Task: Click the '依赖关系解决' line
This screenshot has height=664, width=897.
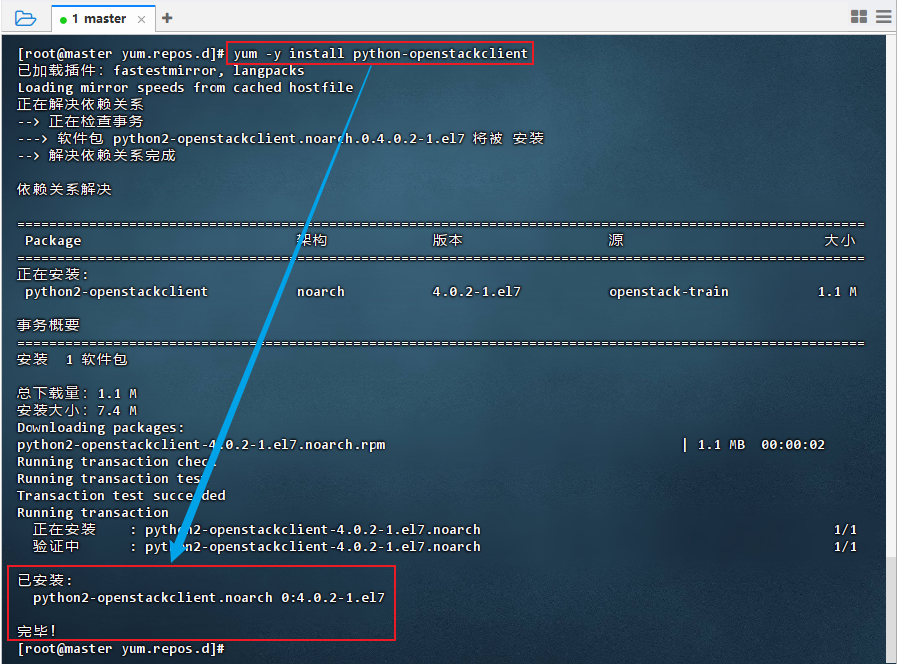Action: click(64, 189)
